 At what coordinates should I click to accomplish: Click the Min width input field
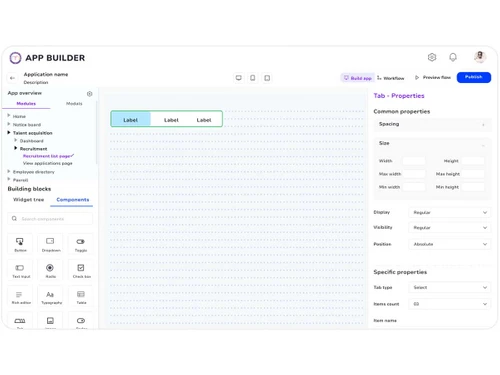(x=414, y=187)
